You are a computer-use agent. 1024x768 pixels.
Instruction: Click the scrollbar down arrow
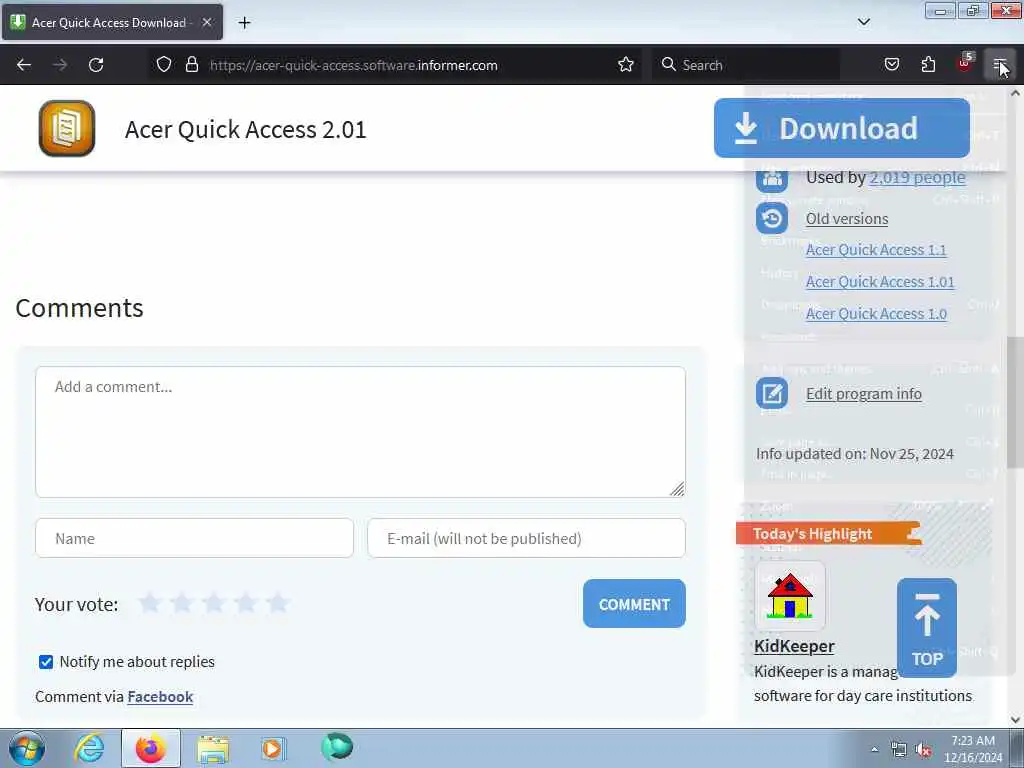(1015, 720)
